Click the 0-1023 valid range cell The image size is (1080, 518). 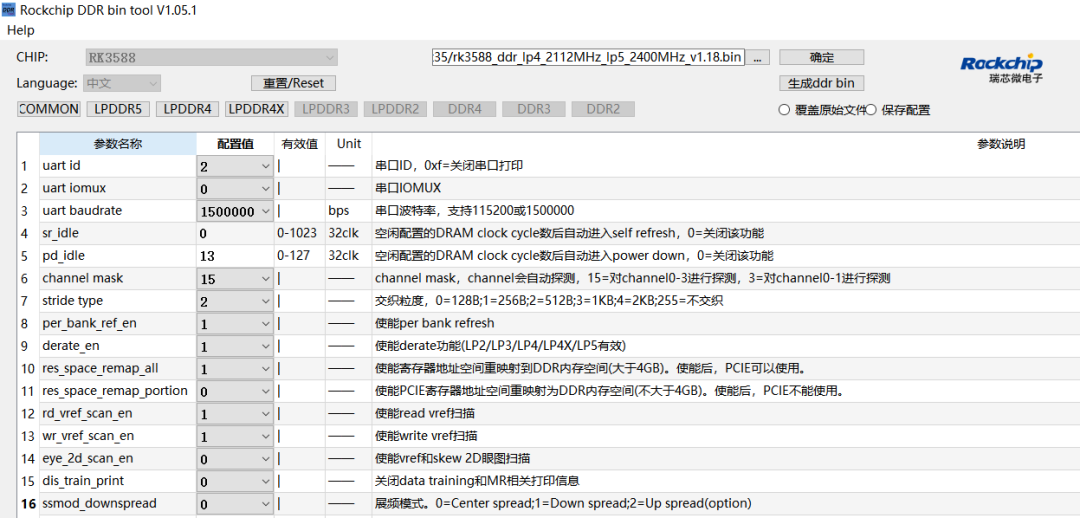(300, 234)
